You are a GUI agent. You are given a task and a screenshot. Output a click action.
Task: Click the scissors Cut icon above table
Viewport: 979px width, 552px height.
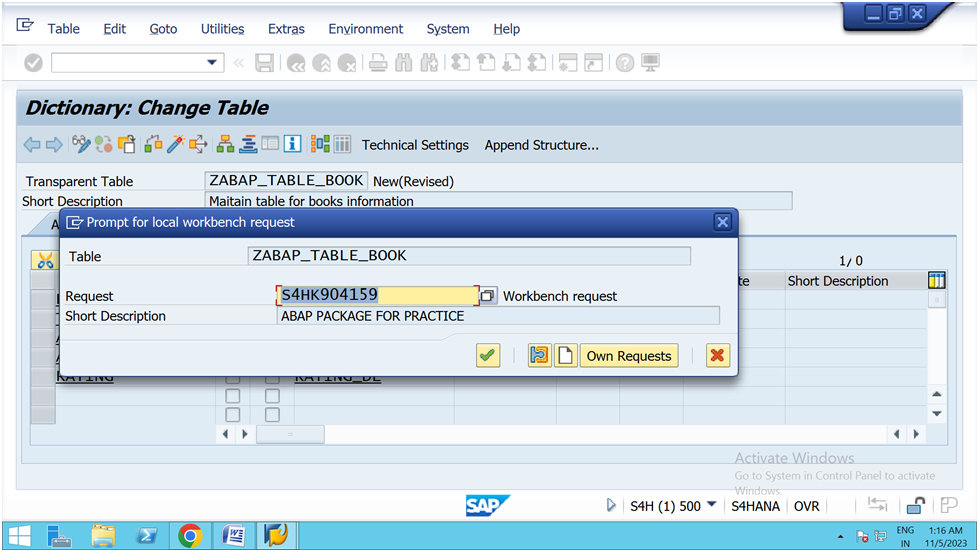(45, 260)
